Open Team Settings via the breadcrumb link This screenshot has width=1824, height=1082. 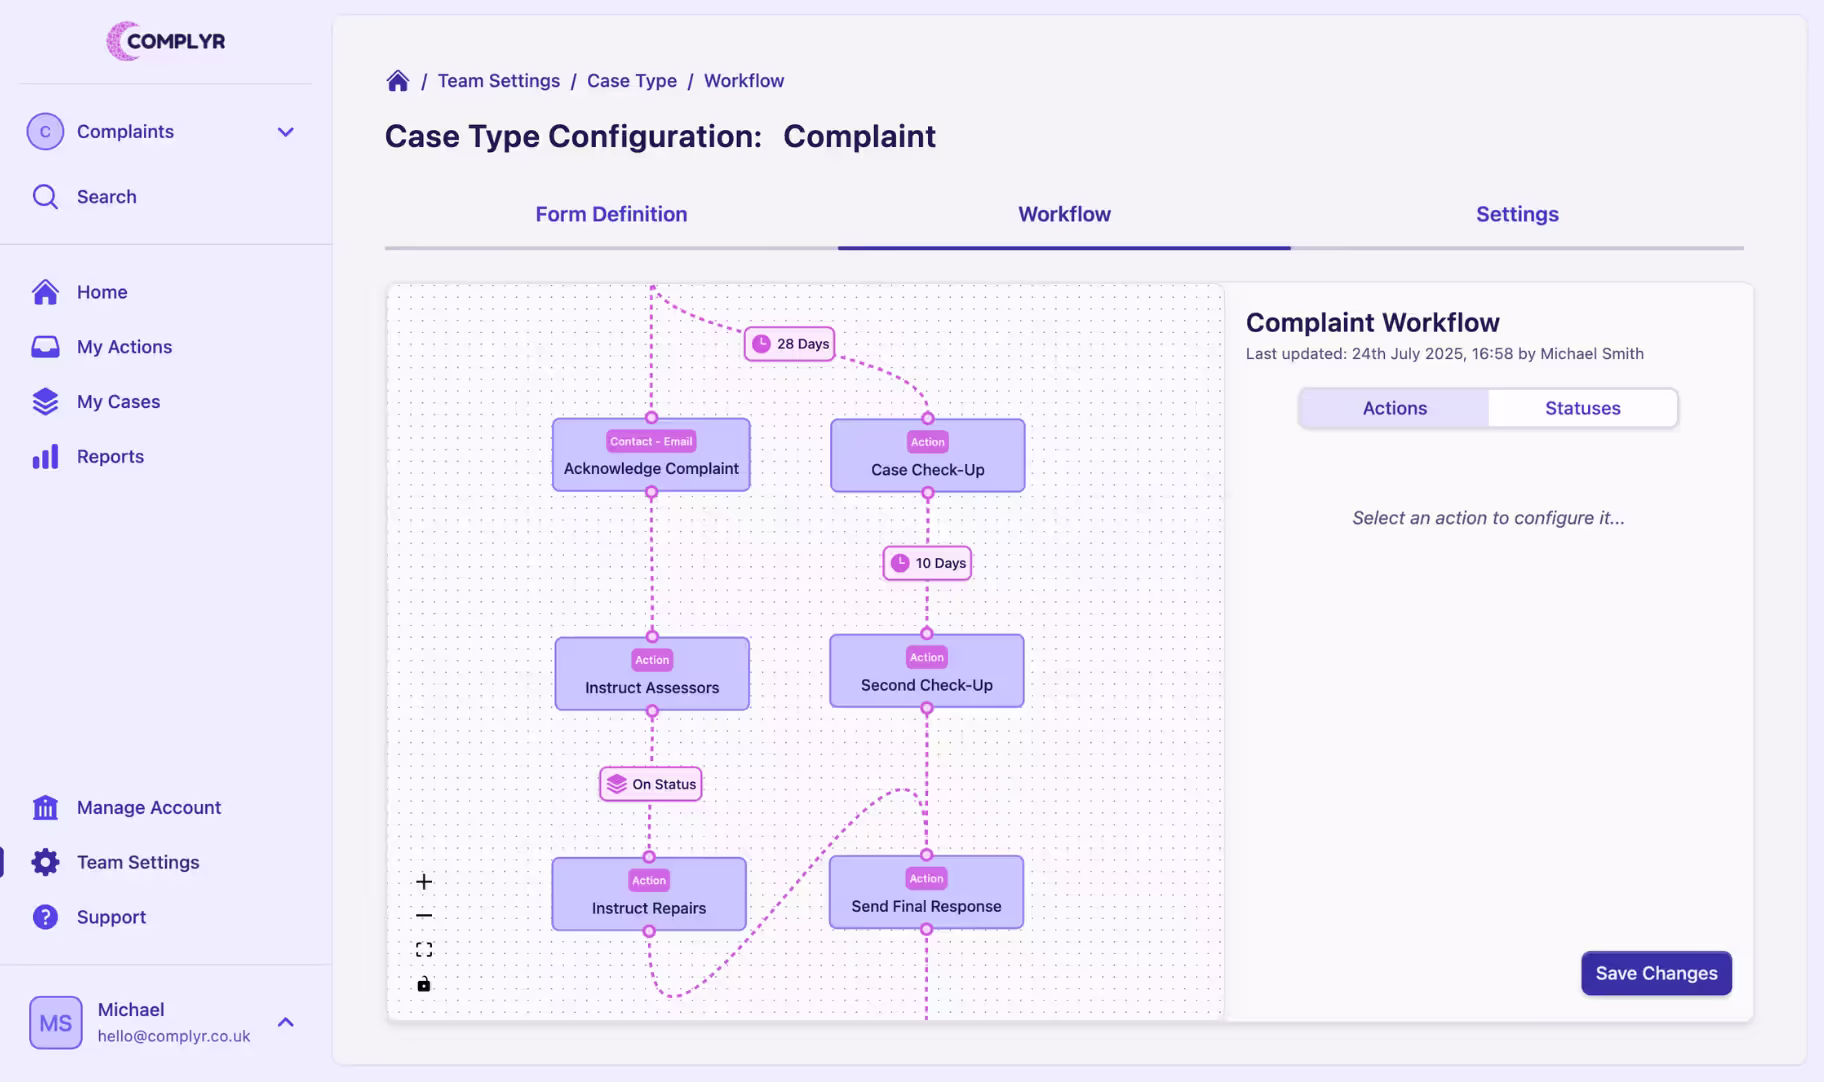(499, 80)
